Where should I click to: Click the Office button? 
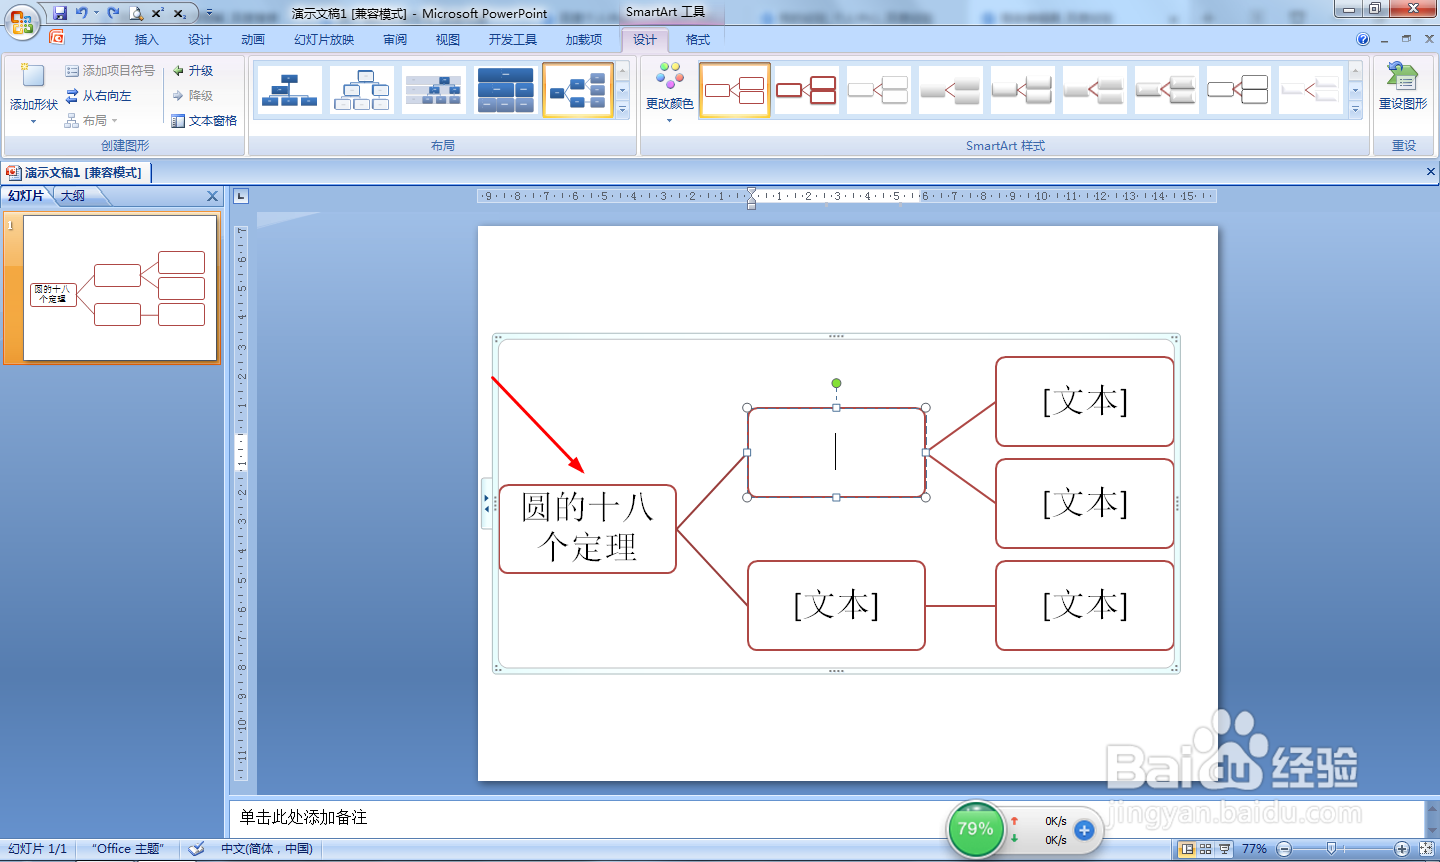[x=21, y=20]
